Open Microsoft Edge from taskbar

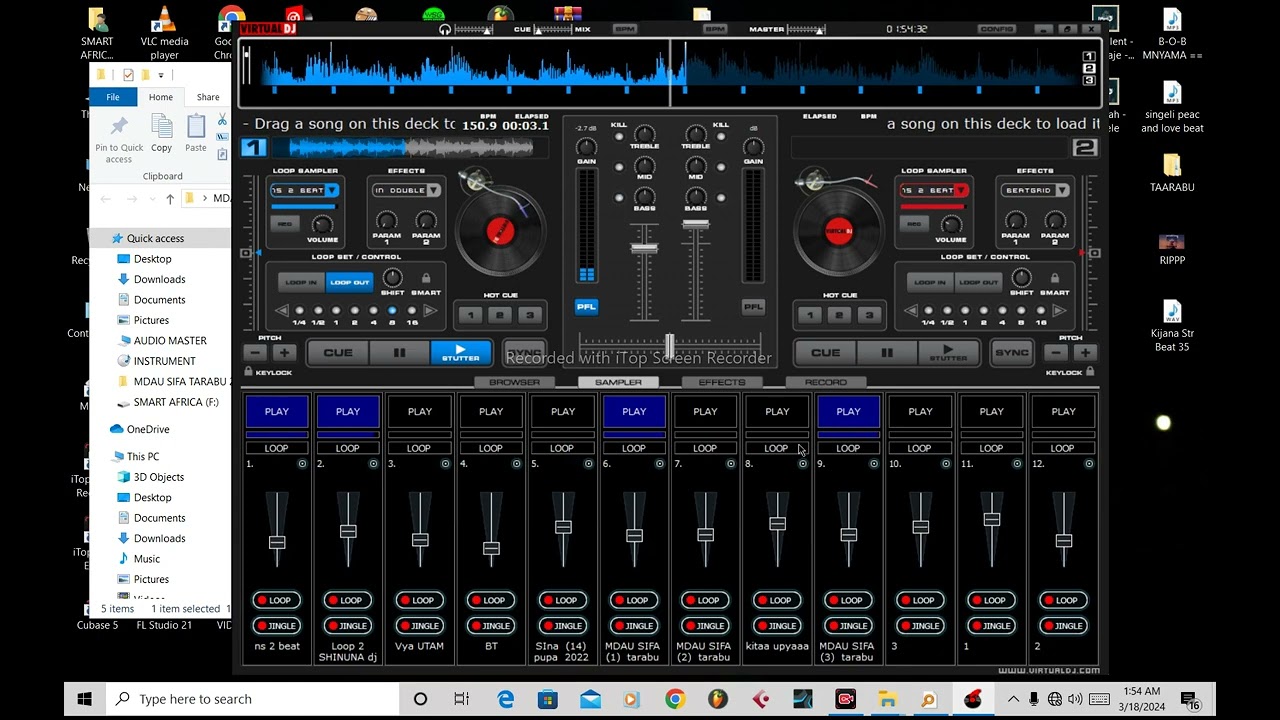506,699
